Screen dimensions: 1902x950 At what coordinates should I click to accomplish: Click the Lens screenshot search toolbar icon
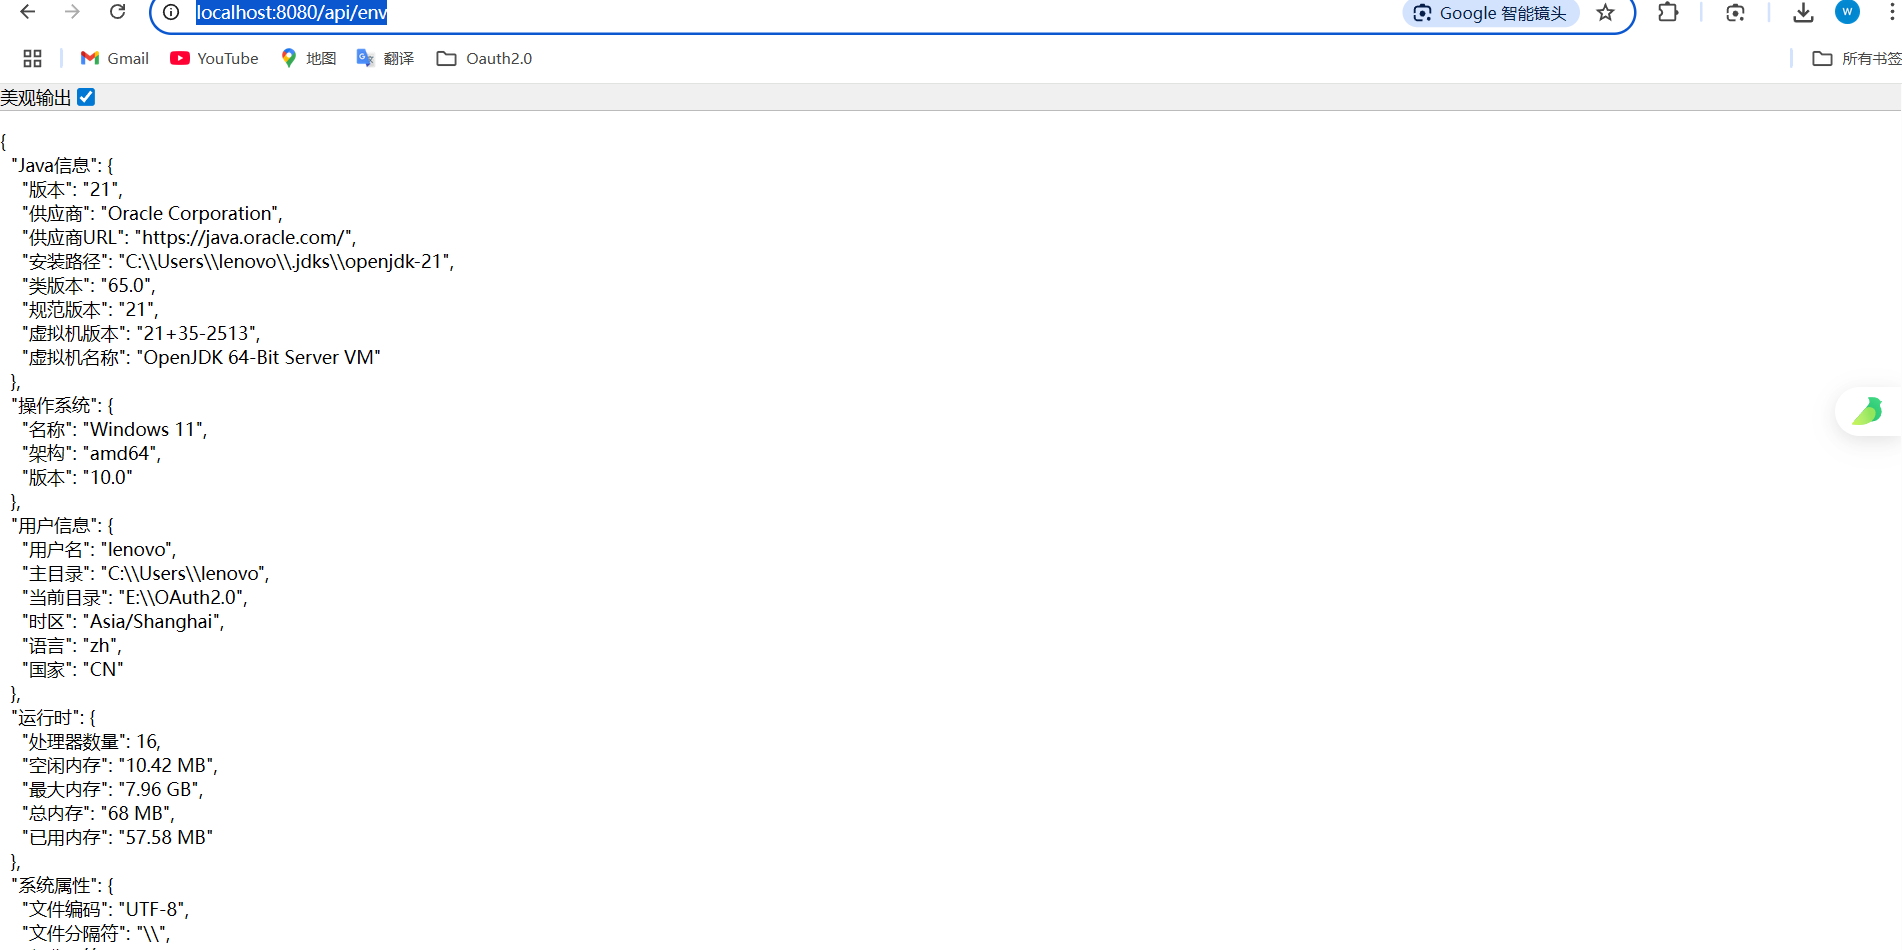coord(1735,13)
